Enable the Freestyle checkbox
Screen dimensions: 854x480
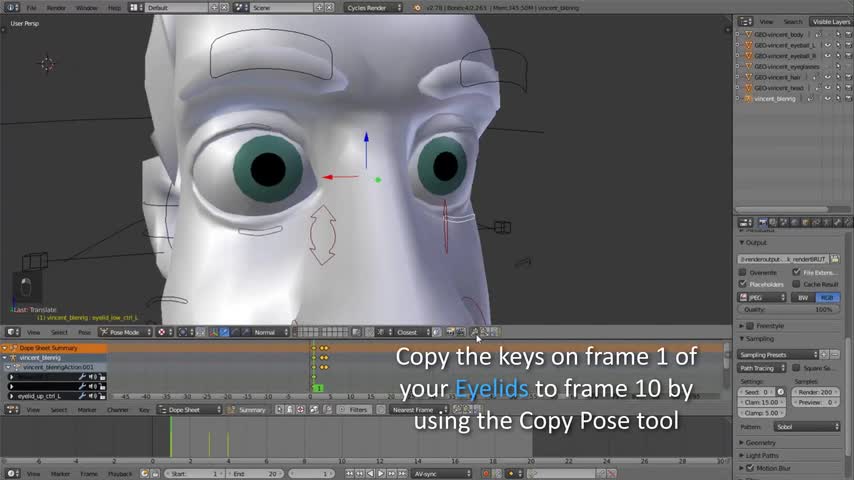(750, 326)
